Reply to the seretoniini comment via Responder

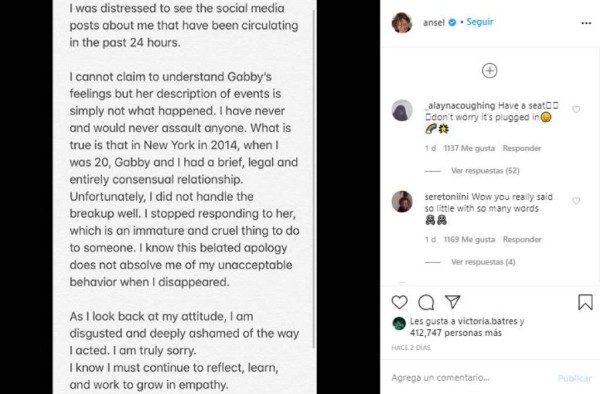click(522, 239)
